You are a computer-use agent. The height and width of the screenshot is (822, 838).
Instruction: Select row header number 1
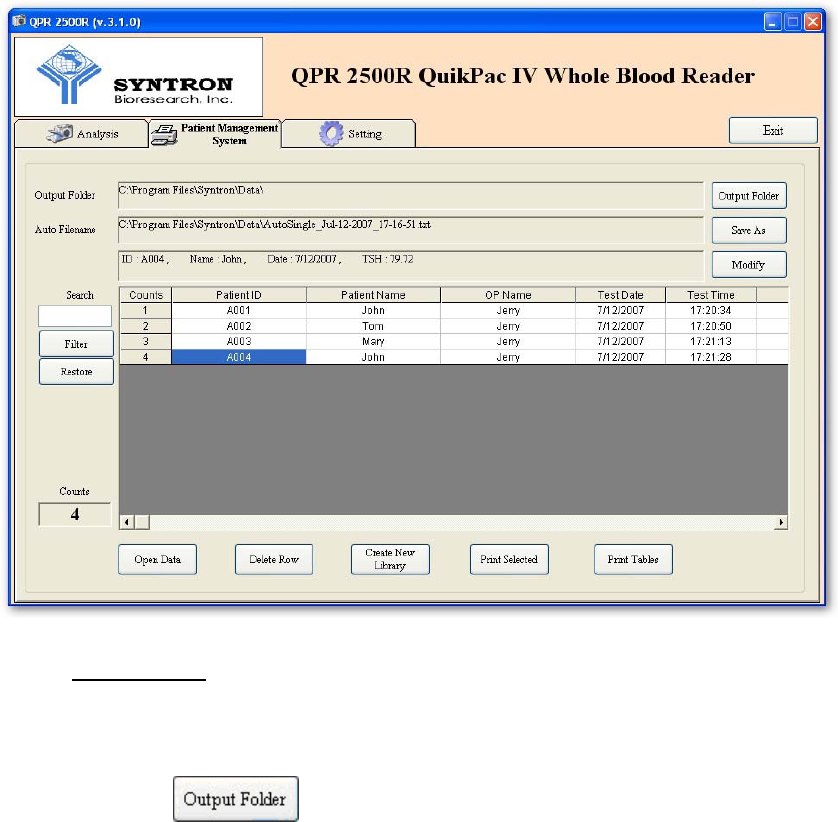[145, 311]
